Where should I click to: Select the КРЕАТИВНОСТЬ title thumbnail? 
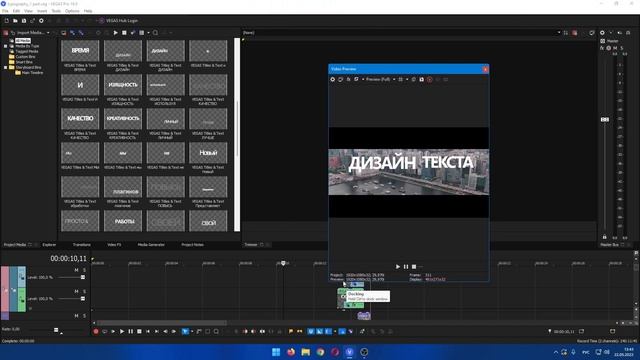click(123, 118)
